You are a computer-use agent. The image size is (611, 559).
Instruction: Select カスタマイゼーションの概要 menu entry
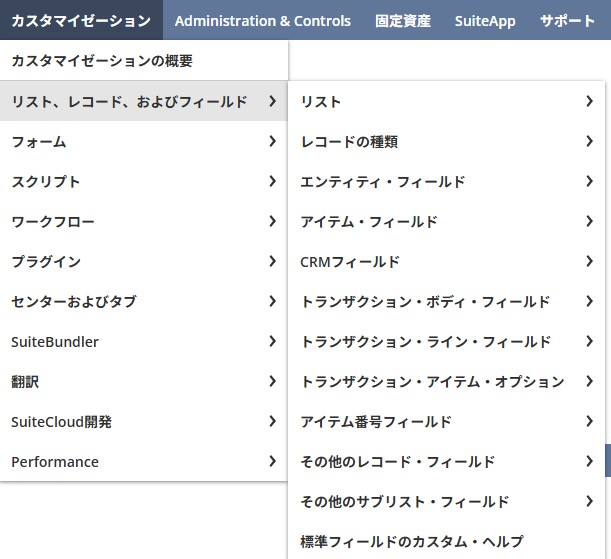click(x=102, y=61)
